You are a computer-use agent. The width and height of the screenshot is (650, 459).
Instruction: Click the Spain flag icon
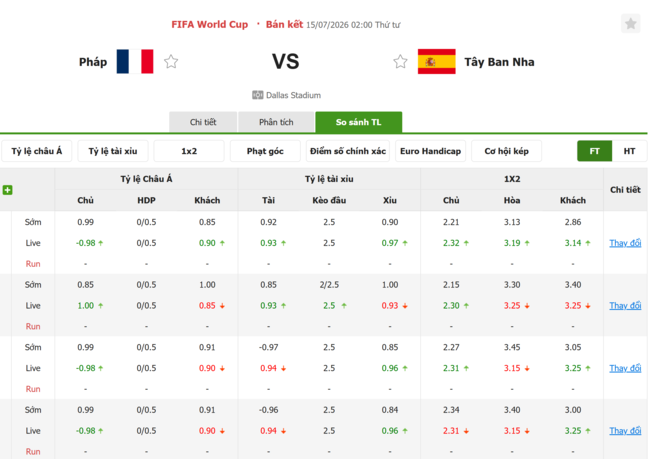437,61
